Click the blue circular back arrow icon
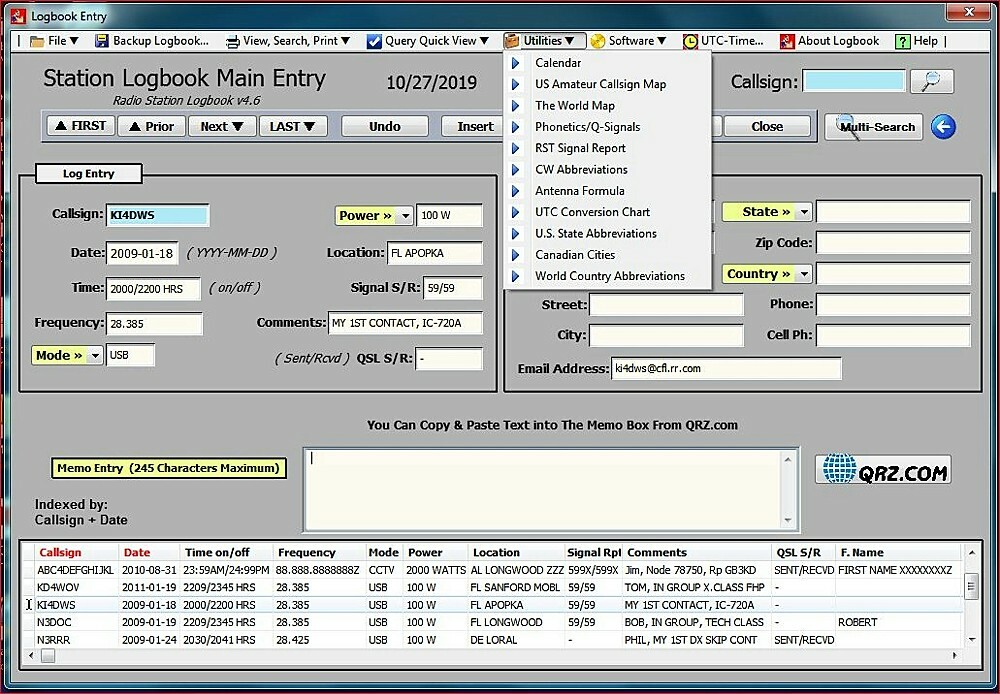This screenshot has height=694, width=1000. pyautogui.click(x=943, y=126)
